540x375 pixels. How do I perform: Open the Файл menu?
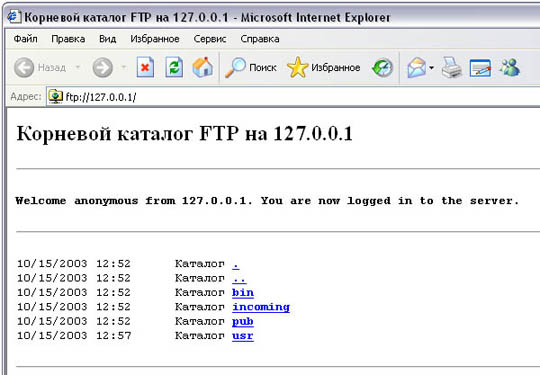(x=25, y=39)
